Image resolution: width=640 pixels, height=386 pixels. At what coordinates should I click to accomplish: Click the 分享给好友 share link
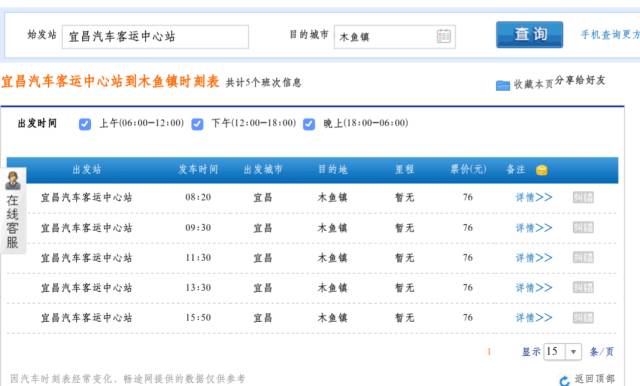[x=580, y=80]
